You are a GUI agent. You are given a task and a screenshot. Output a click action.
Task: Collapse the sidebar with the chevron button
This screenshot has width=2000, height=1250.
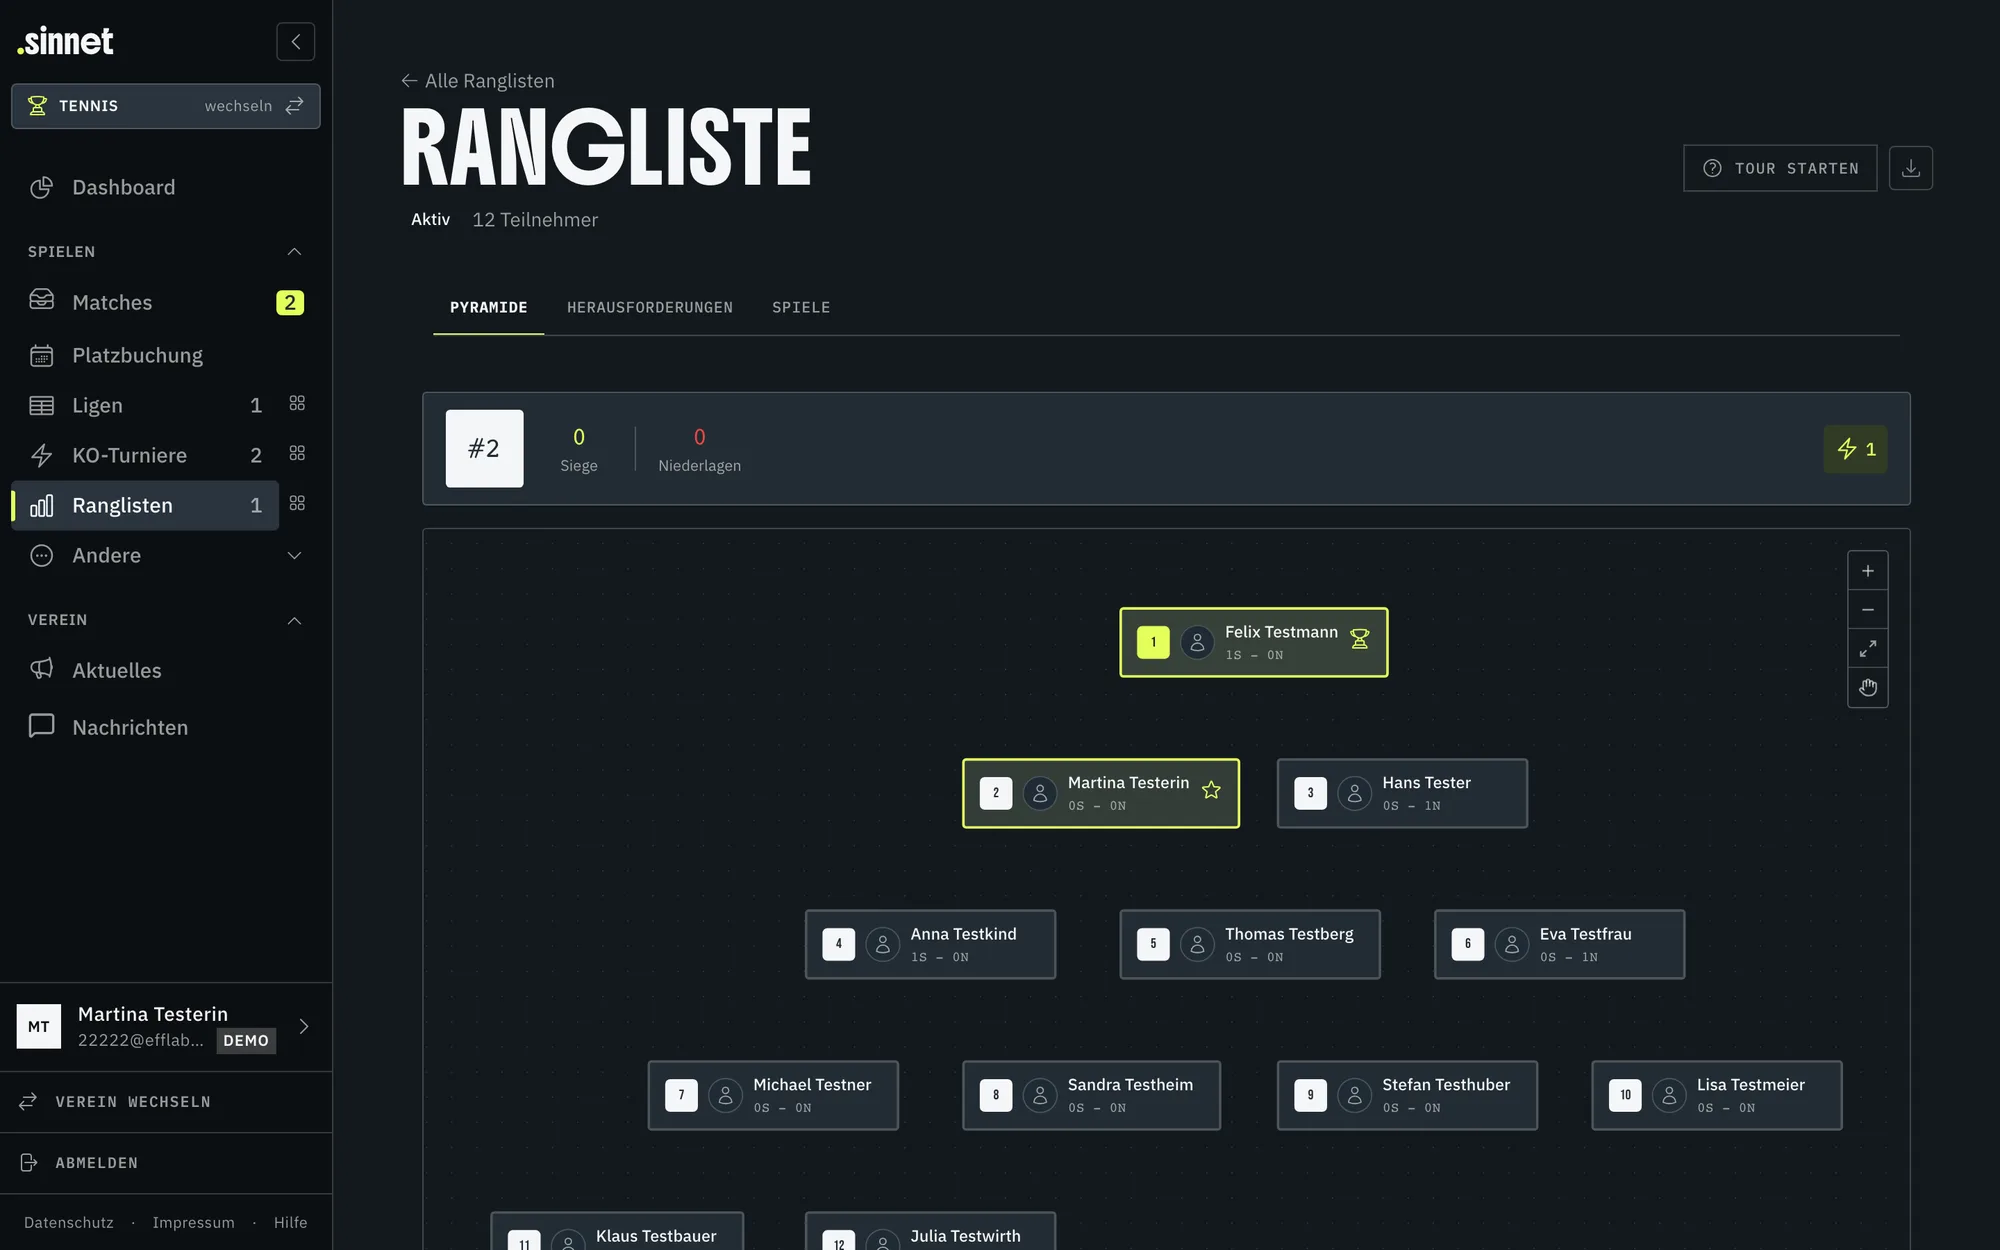pos(295,42)
